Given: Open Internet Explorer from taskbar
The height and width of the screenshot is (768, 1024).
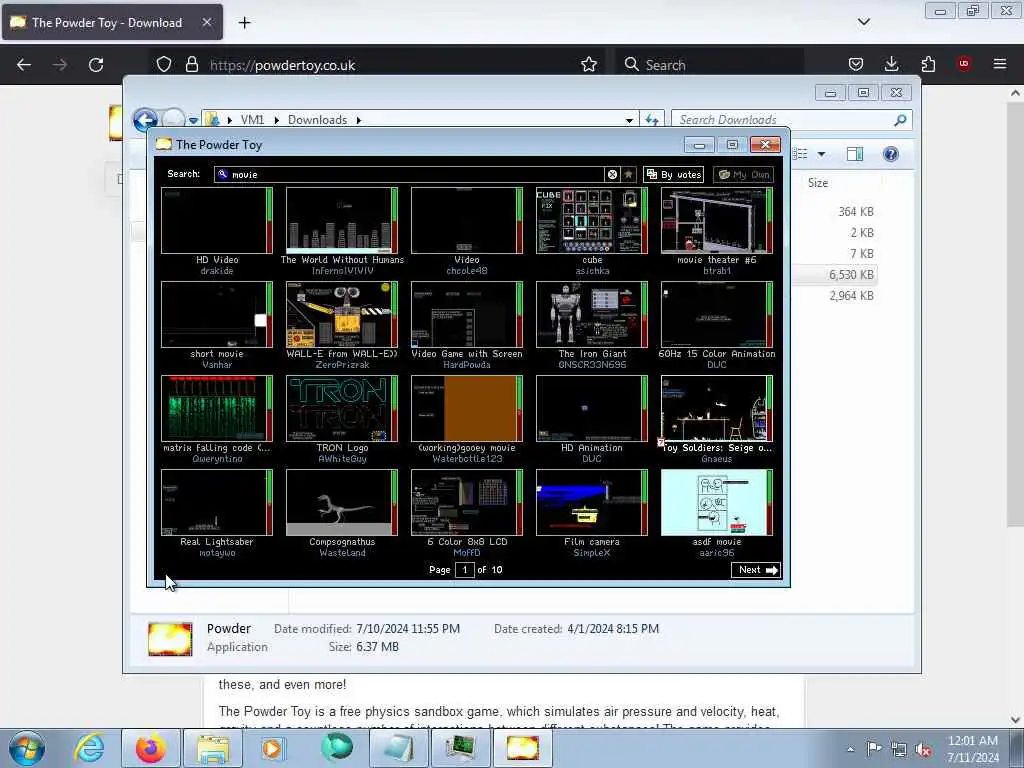Looking at the screenshot, I should pos(89,748).
